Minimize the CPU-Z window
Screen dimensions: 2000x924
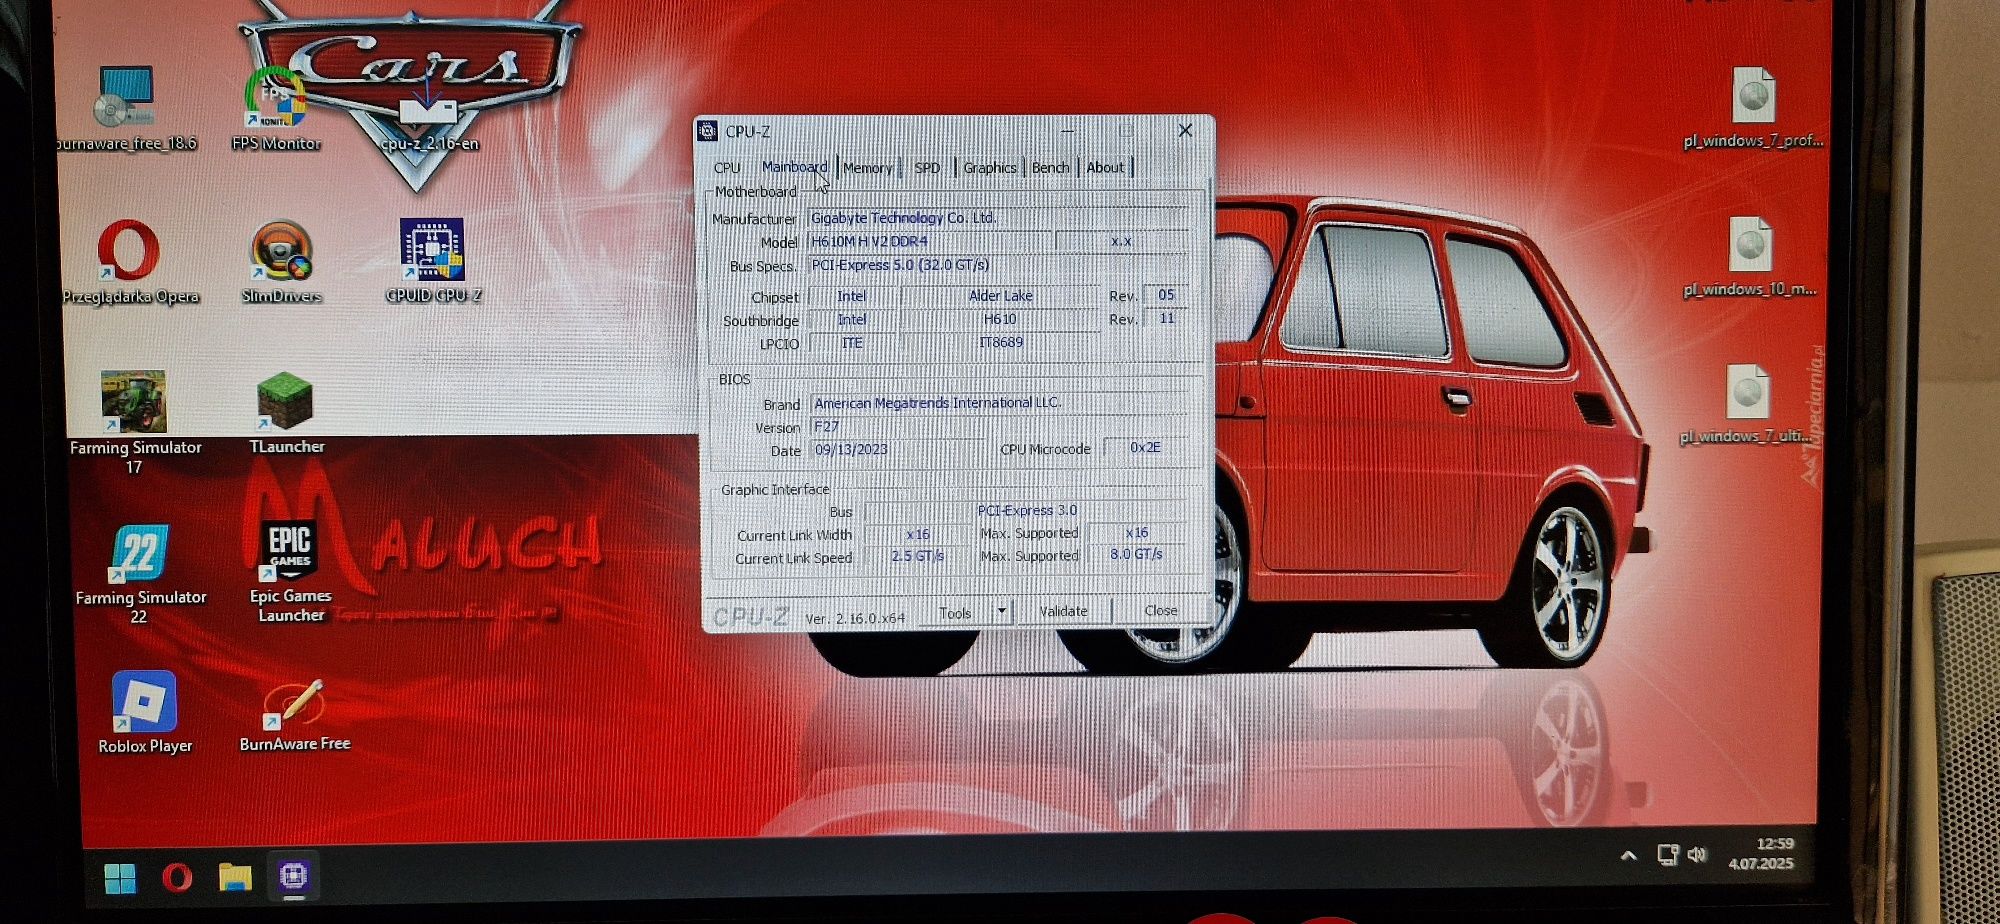click(1068, 131)
